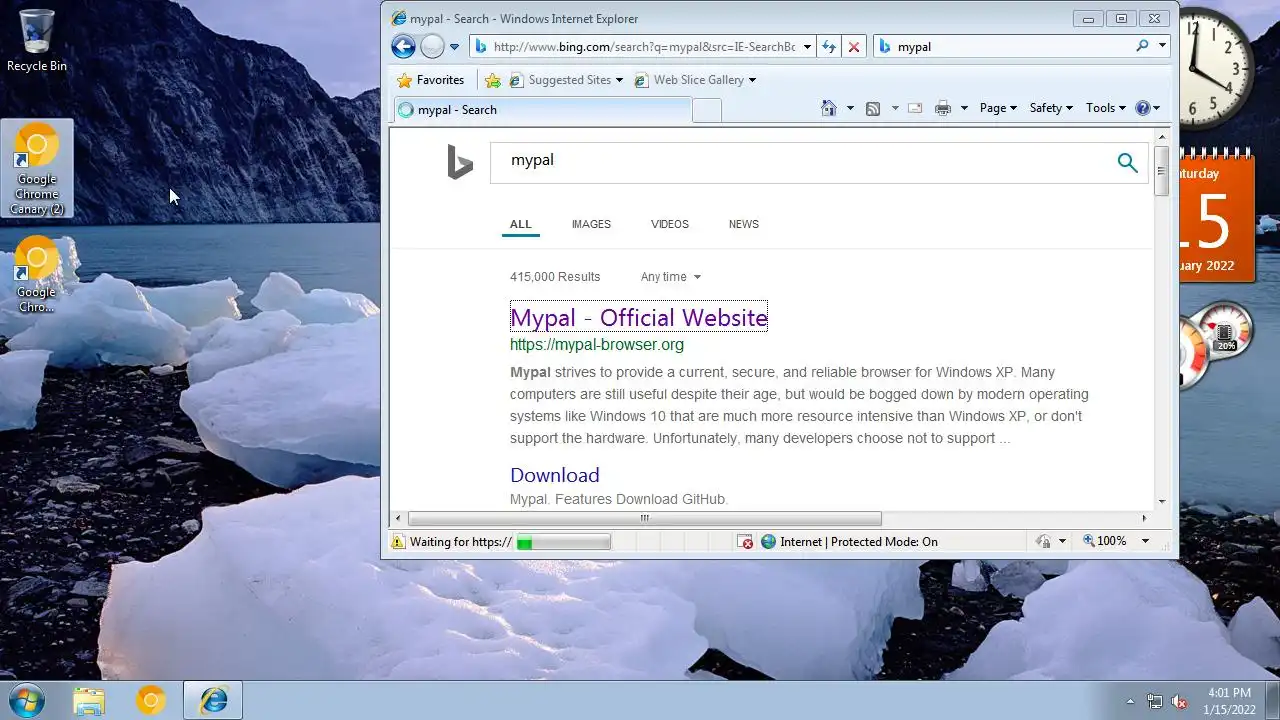Click the Internet Explorer taskbar button
The height and width of the screenshot is (720, 1280).
pyautogui.click(x=213, y=701)
